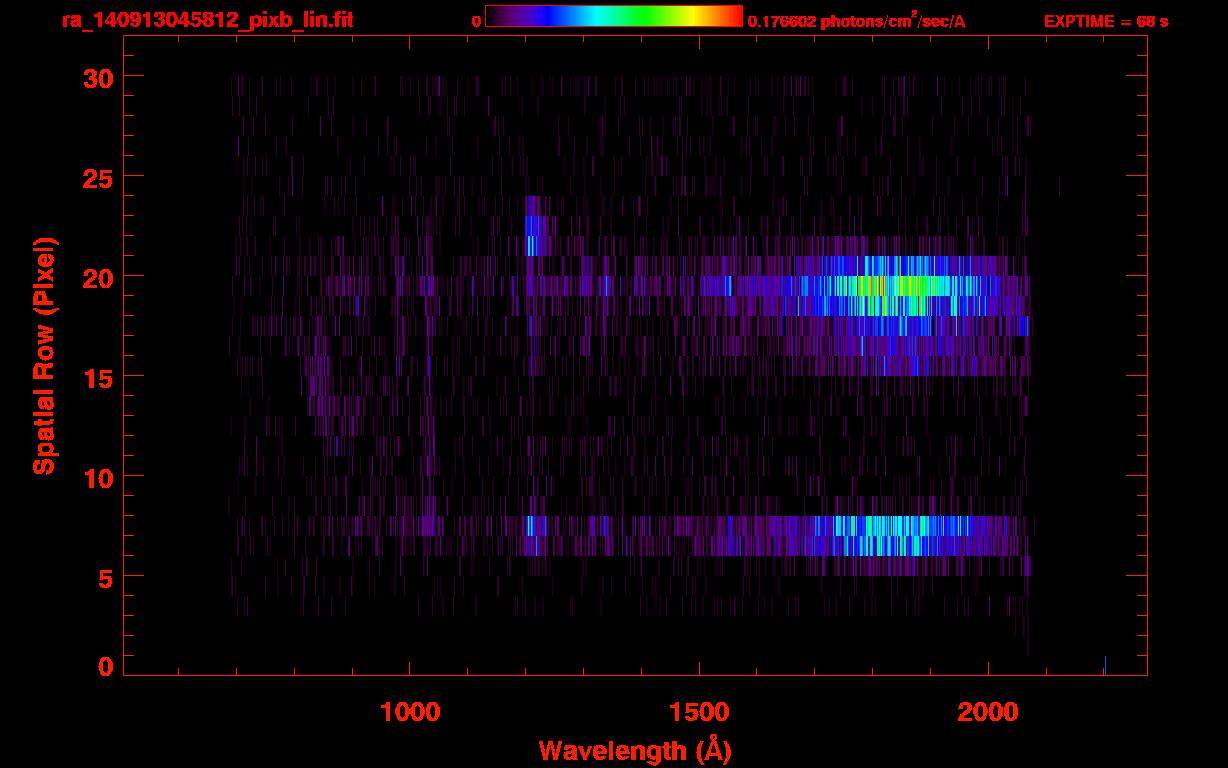Click the filename ra_140913045812_pixb_lin.fit title
The height and width of the screenshot is (768, 1228).
[x=206, y=19]
